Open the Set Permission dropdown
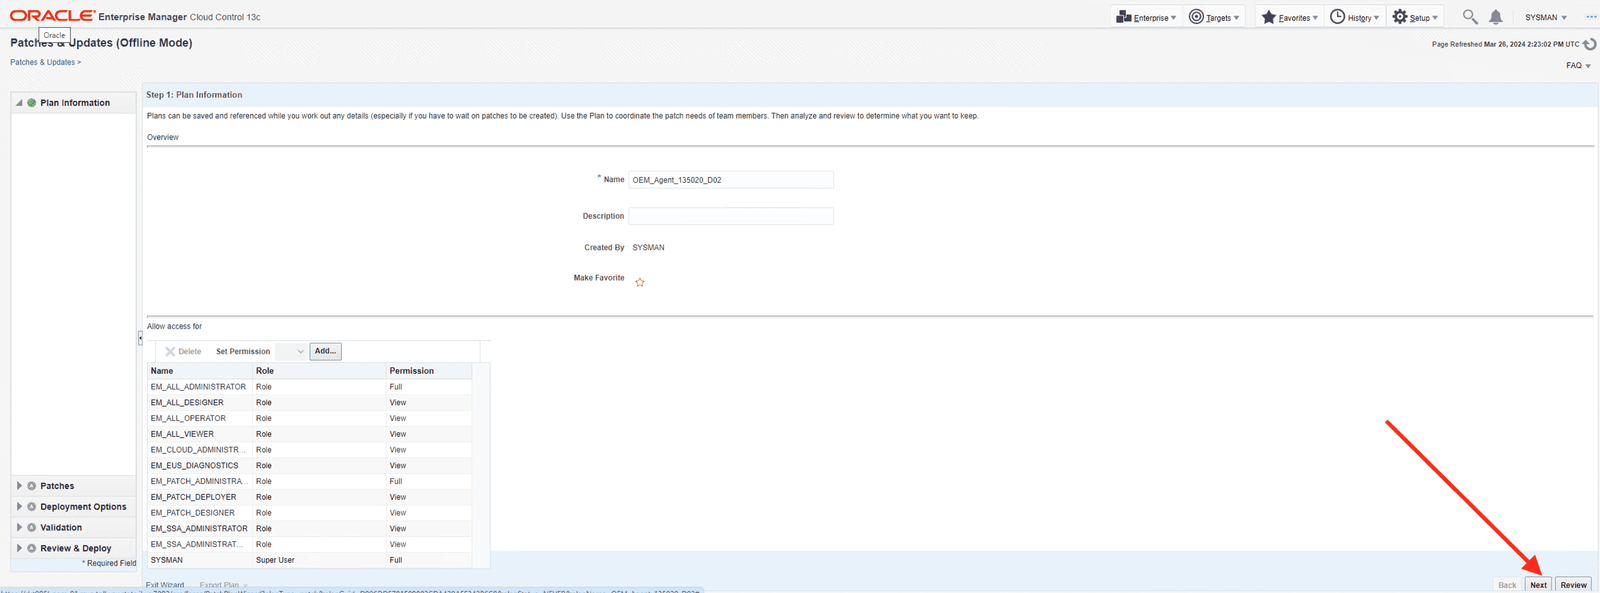 [290, 352]
